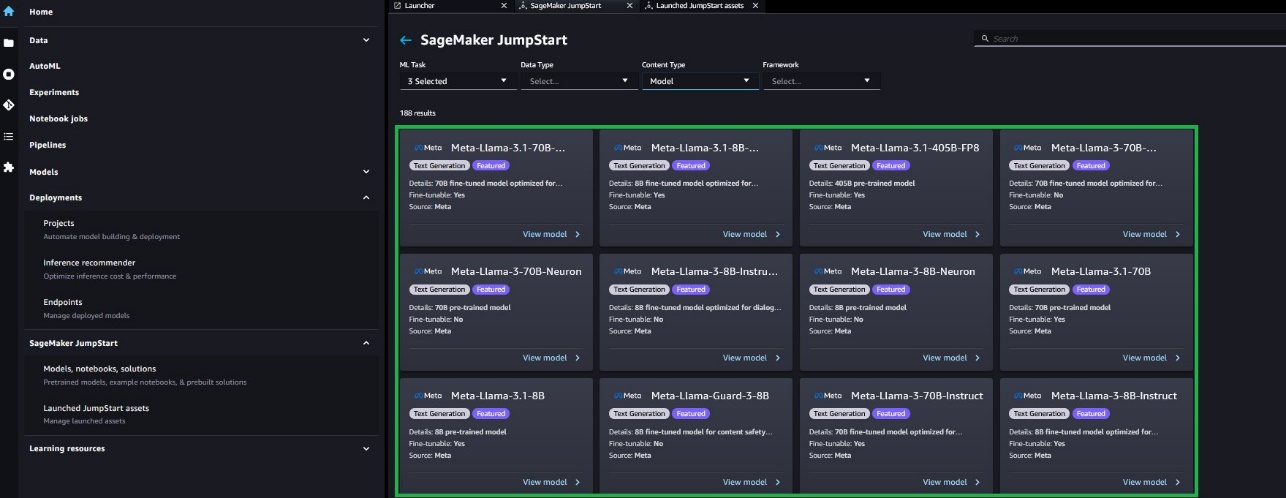Click the Meta-Llama-3.1-70B card title
1286x498 pixels.
[x=1101, y=271]
